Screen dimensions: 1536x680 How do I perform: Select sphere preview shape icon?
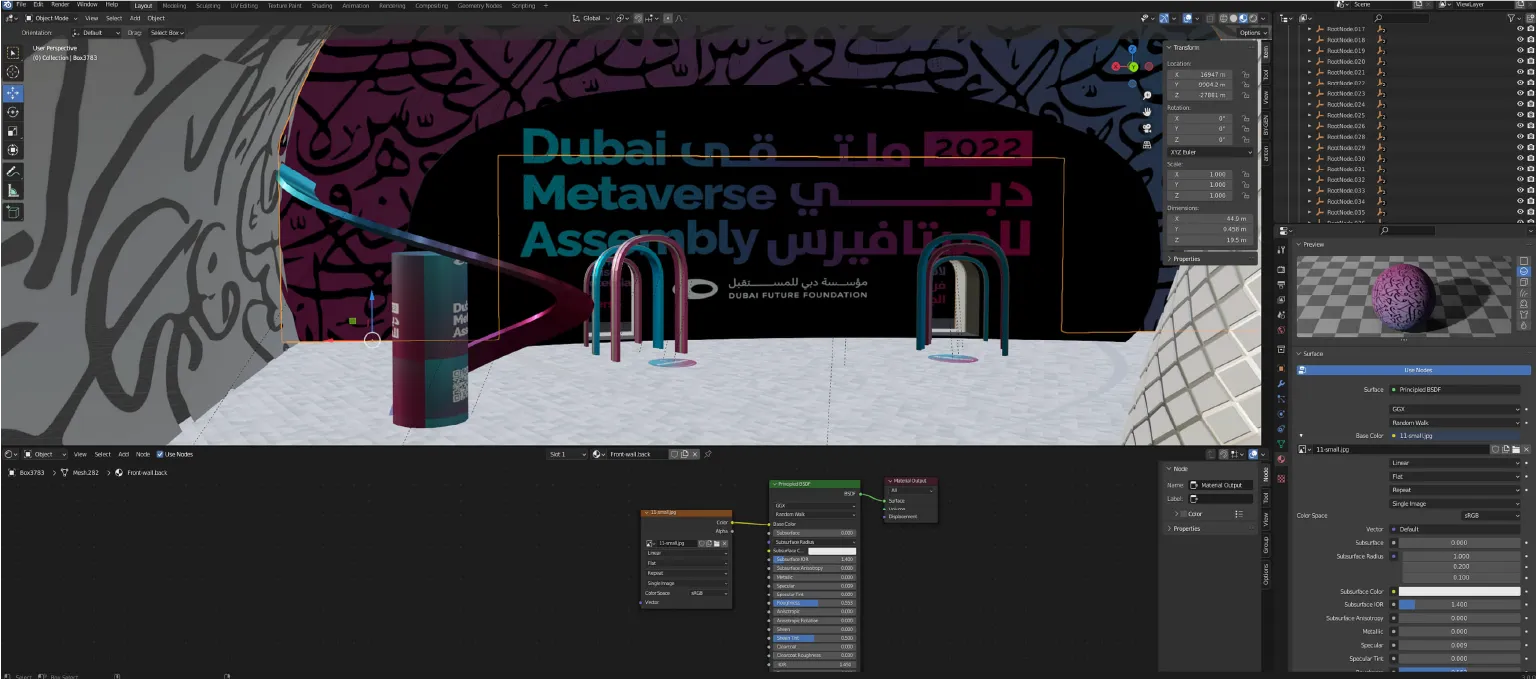point(1524,271)
